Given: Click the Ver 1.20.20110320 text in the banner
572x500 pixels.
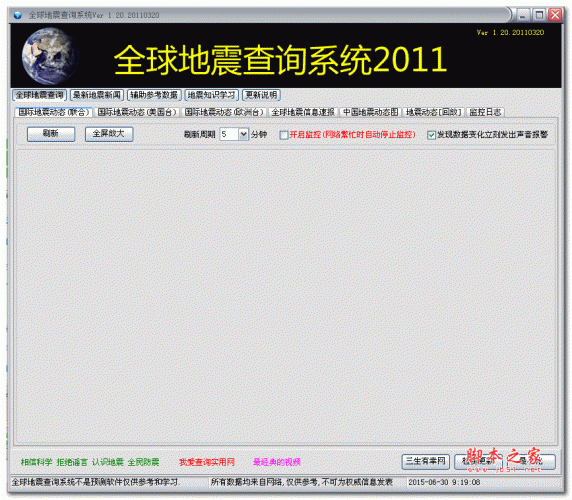Looking at the screenshot, I should coord(510,32).
